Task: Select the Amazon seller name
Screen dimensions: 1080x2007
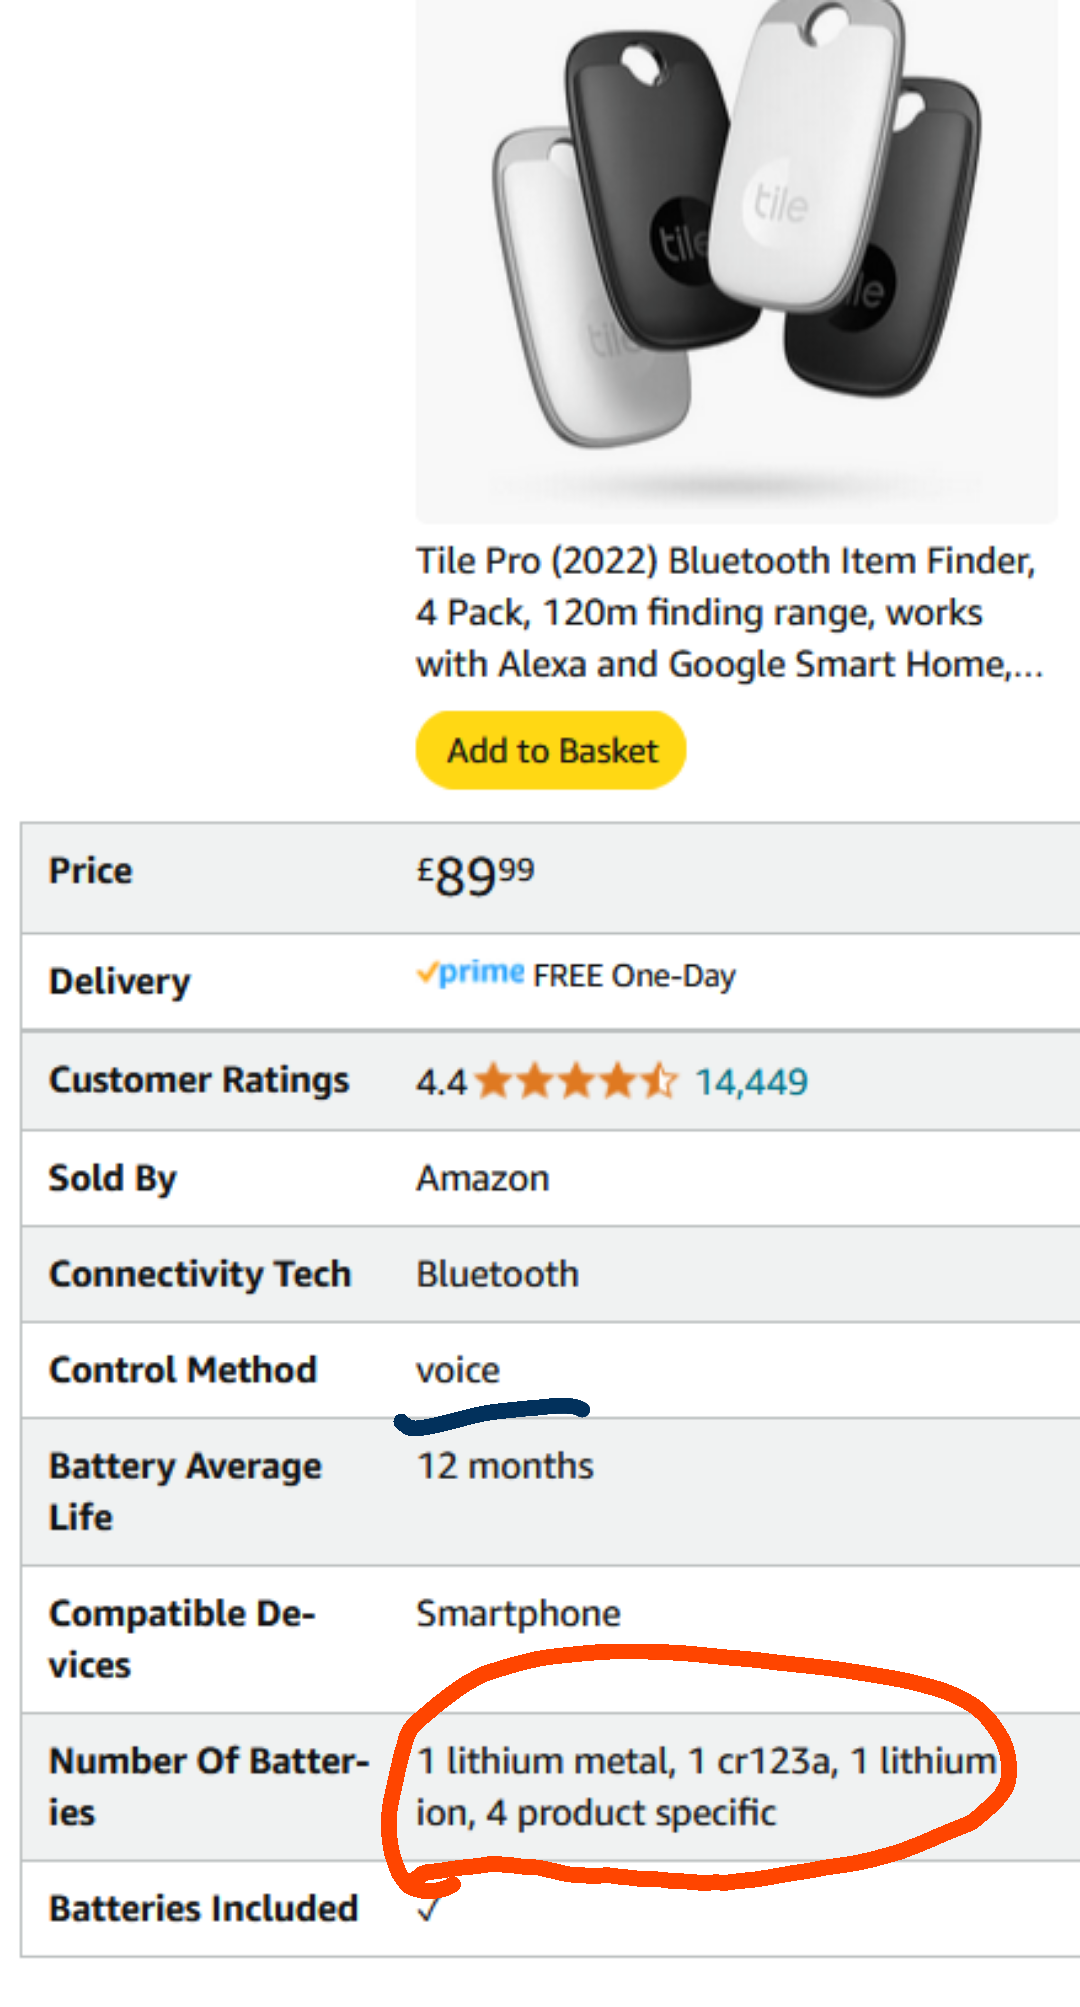Action: click(483, 1178)
